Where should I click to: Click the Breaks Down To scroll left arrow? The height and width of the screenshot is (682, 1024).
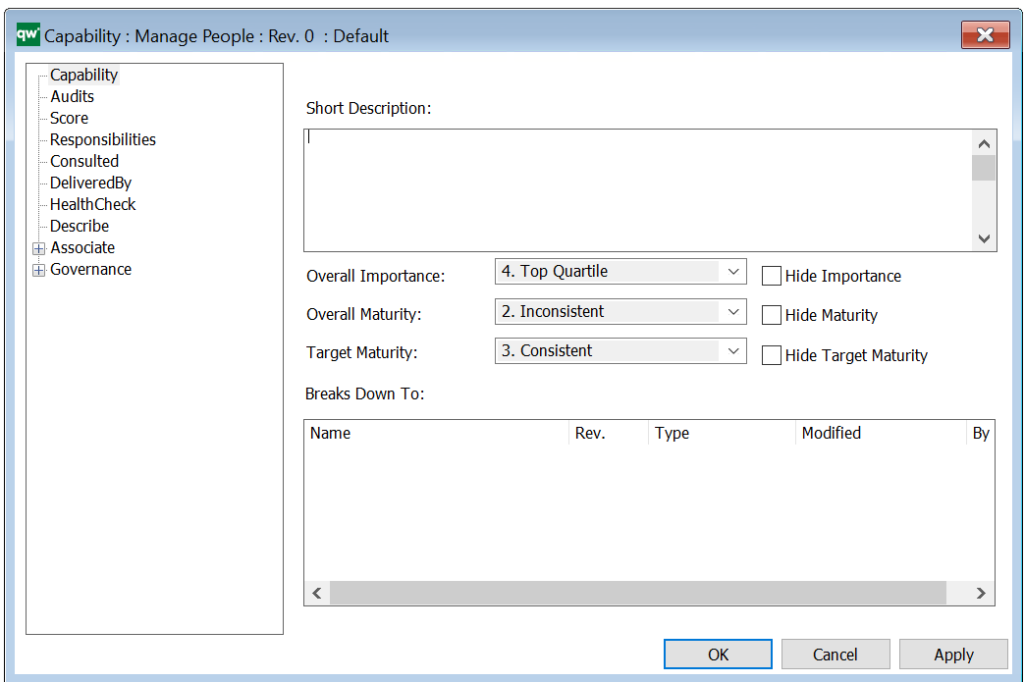point(317,593)
